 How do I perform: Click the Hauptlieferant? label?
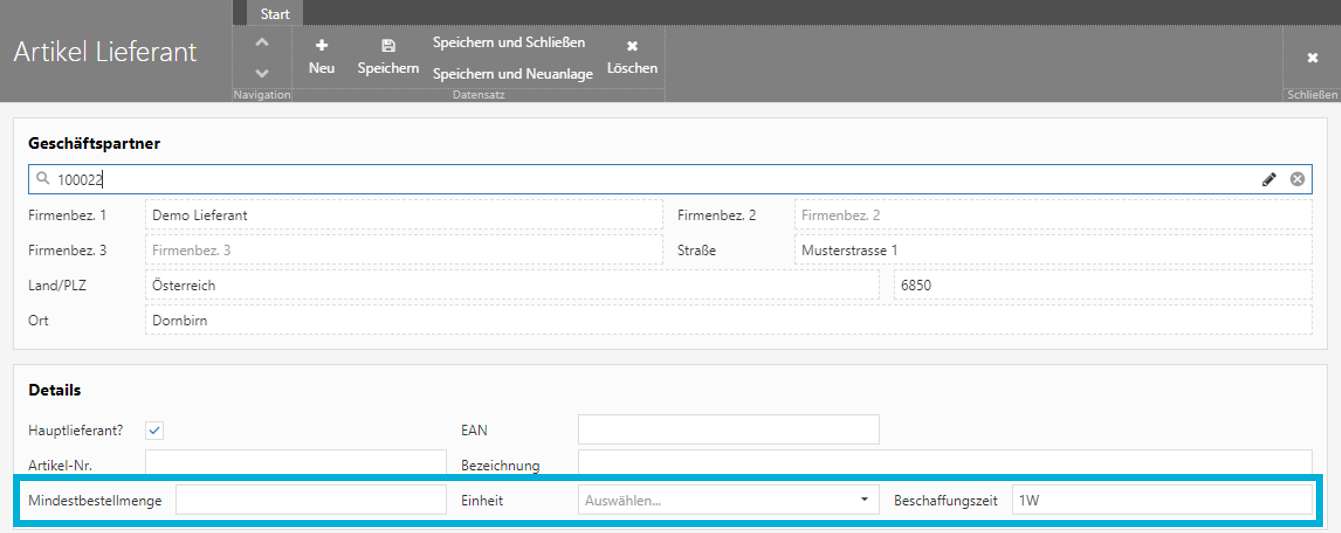click(x=76, y=430)
